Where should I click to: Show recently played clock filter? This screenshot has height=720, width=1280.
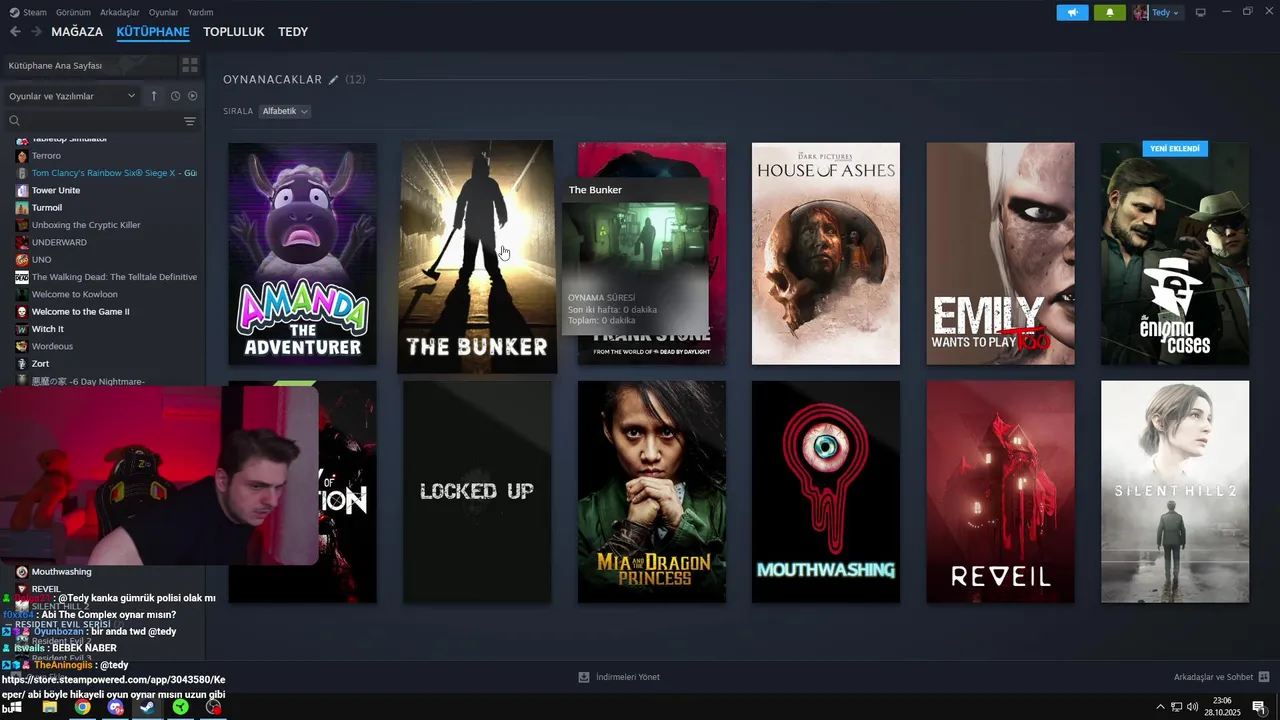(175, 96)
